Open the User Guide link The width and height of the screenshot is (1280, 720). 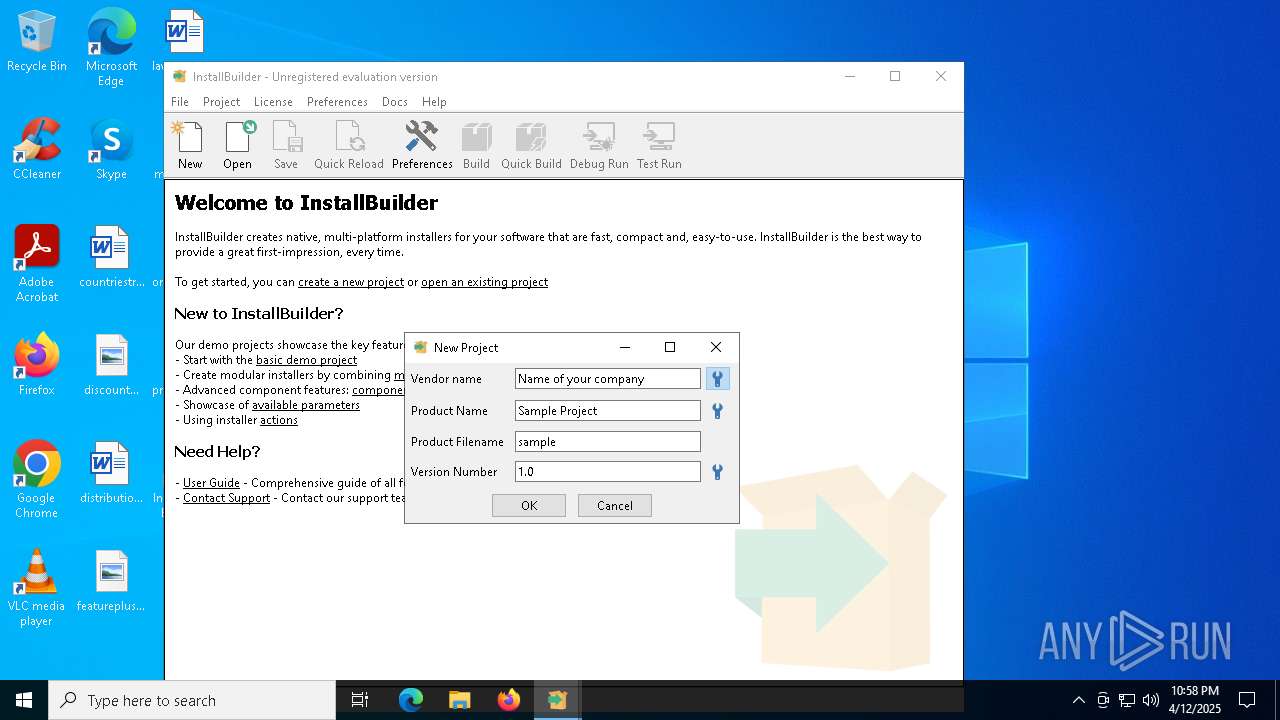coord(211,483)
